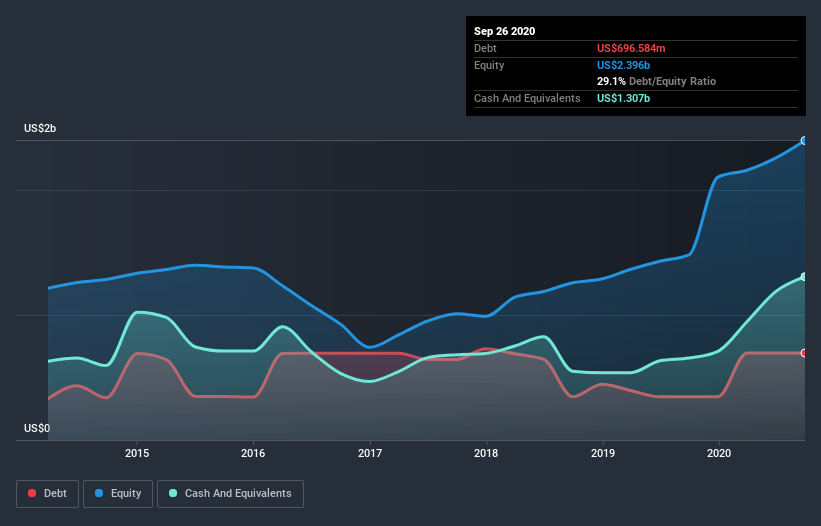Screen dimensions: 821x526
Task: Toggle the Debt series legend button
Action: [x=47, y=494]
